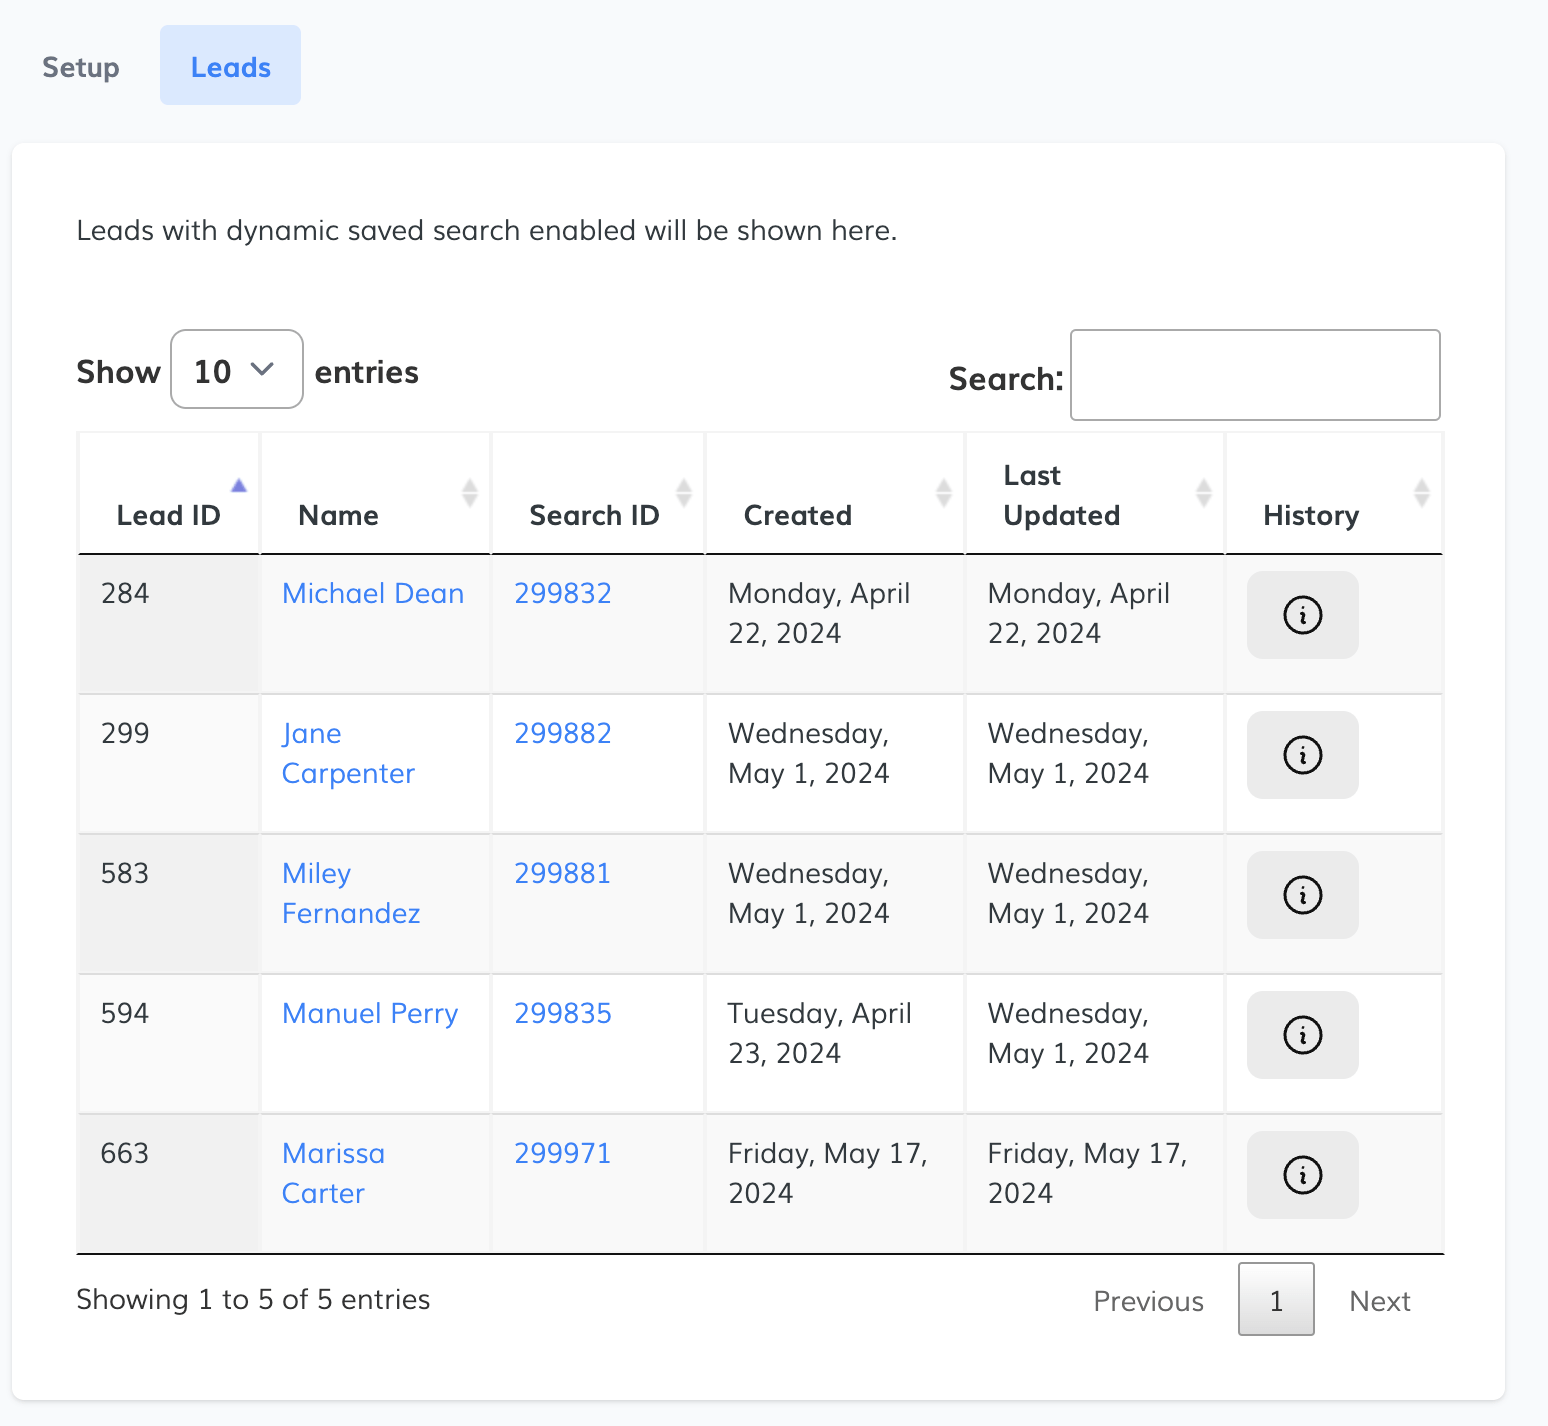Select the Leads tab

coord(231,67)
